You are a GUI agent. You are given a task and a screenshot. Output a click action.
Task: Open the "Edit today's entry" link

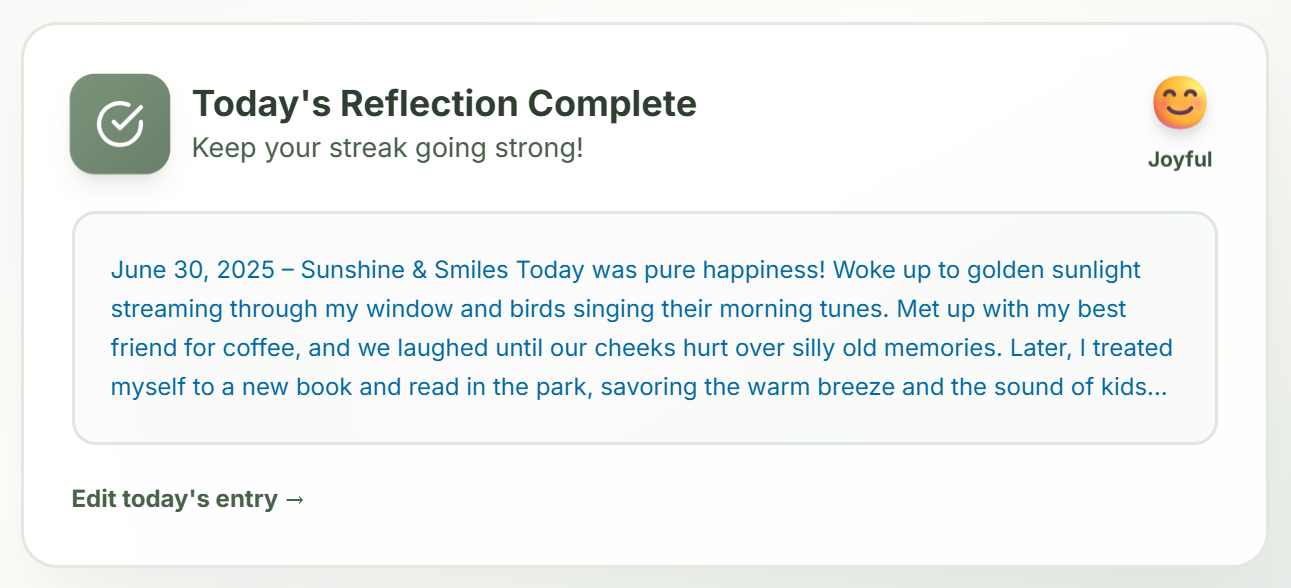click(x=188, y=499)
